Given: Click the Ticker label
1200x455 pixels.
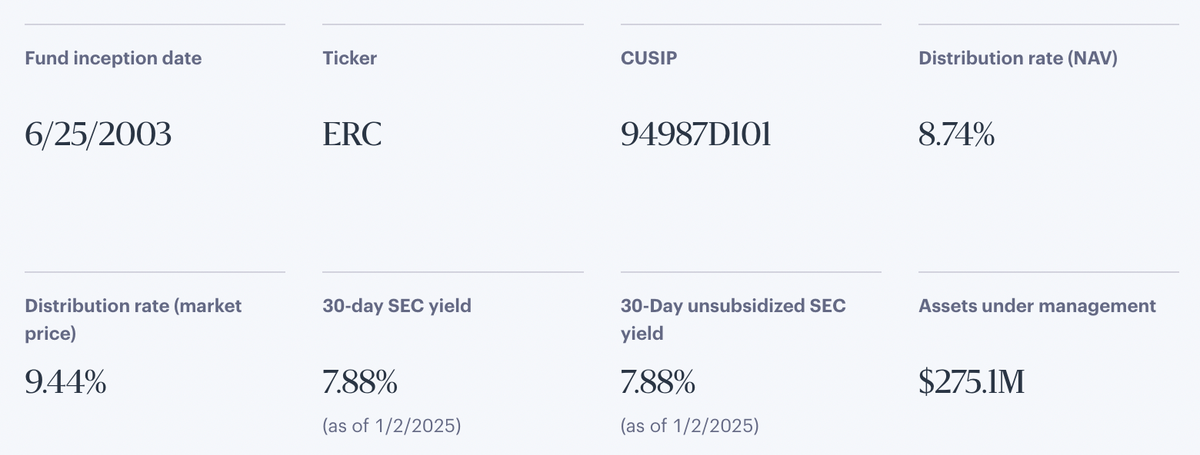Looking at the screenshot, I should 350,58.
